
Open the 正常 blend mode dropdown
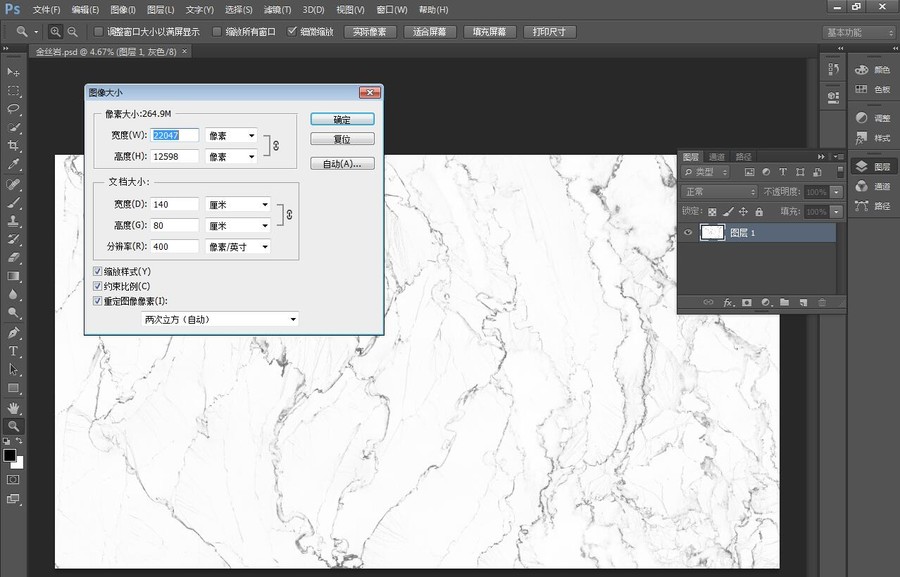(x=719, y=191)
